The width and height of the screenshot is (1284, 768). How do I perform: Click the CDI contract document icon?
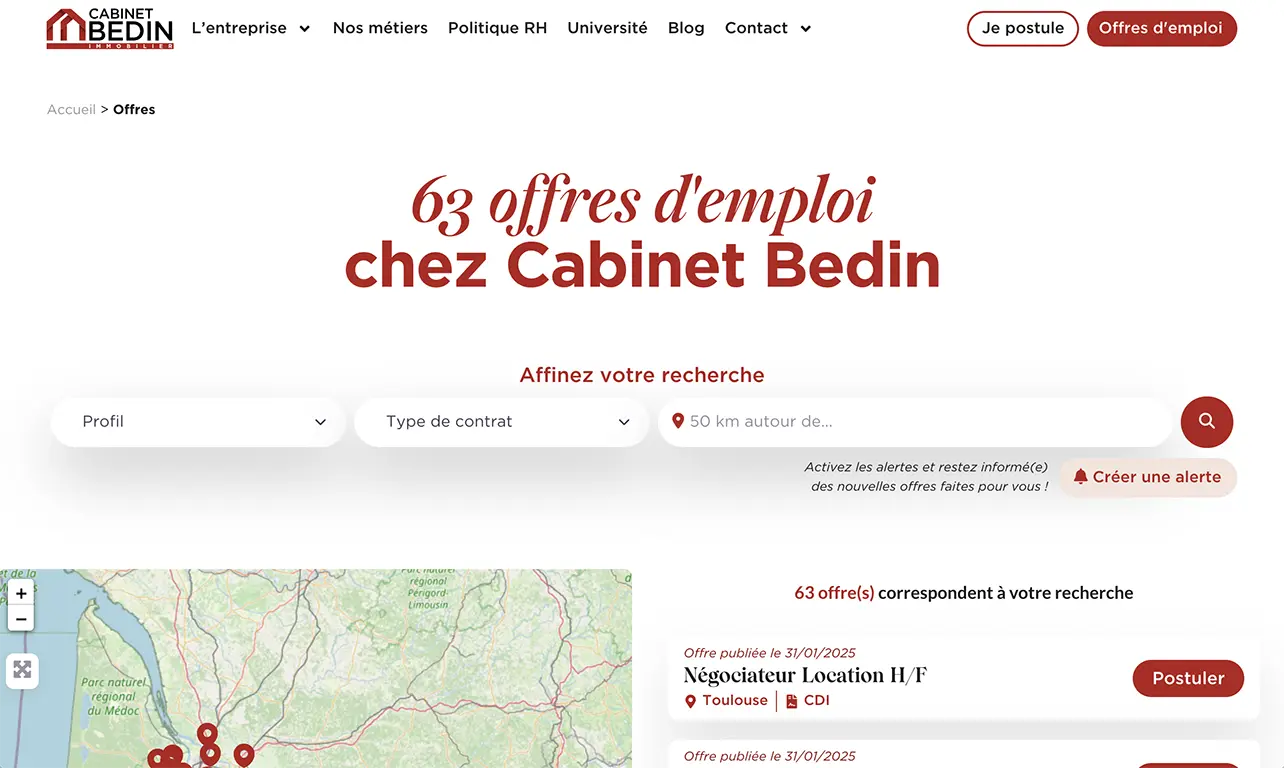(x=792, y=702)
